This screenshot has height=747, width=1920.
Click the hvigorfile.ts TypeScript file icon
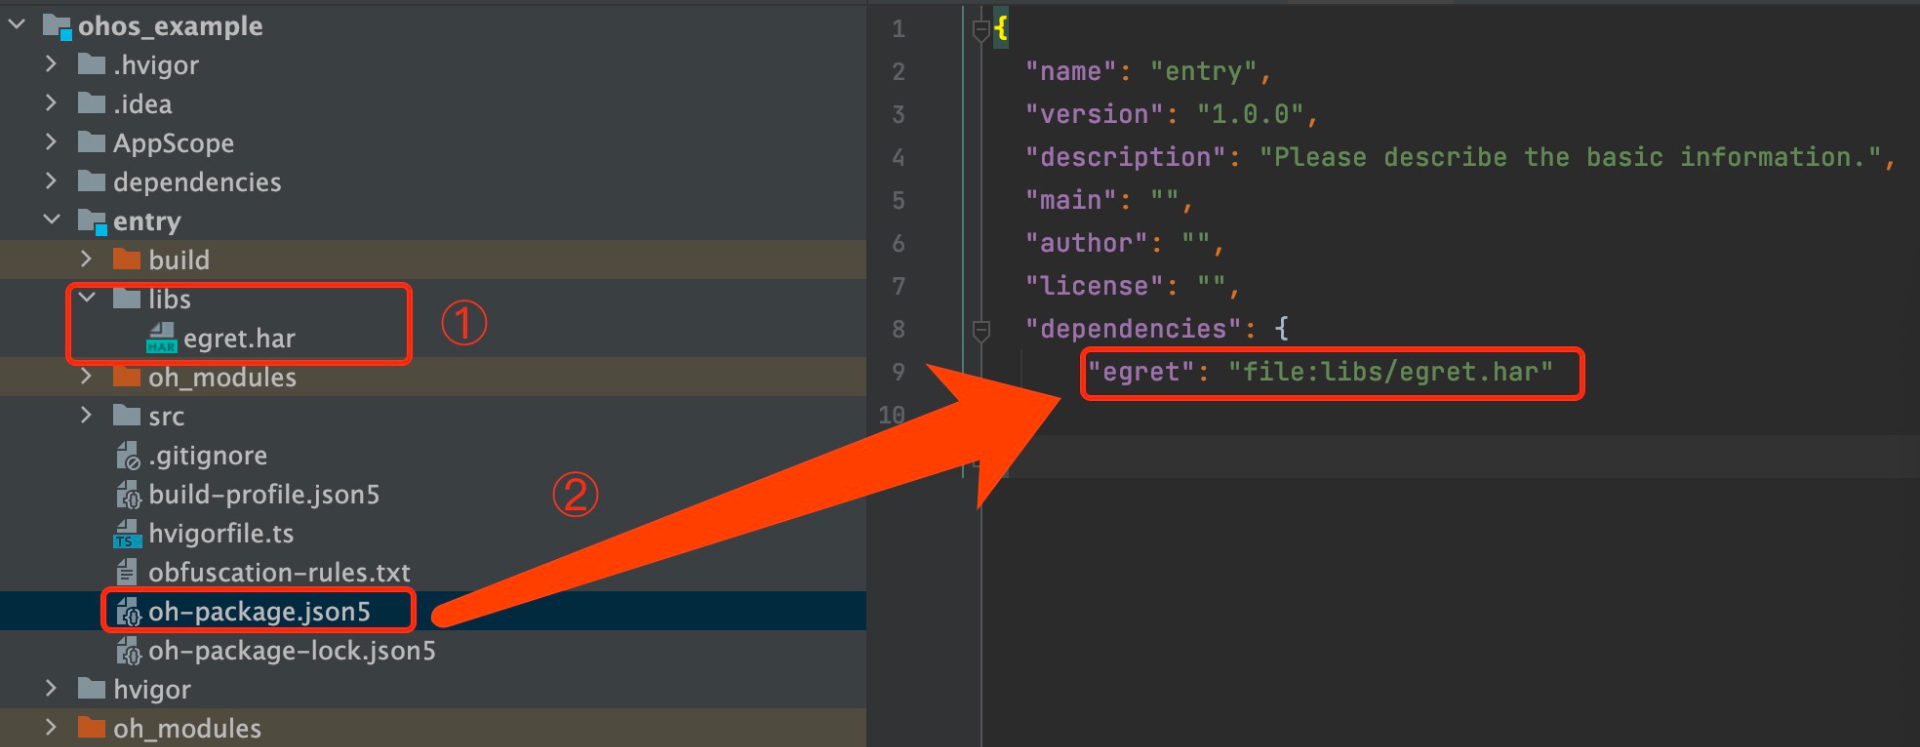[x=126, y=534]
